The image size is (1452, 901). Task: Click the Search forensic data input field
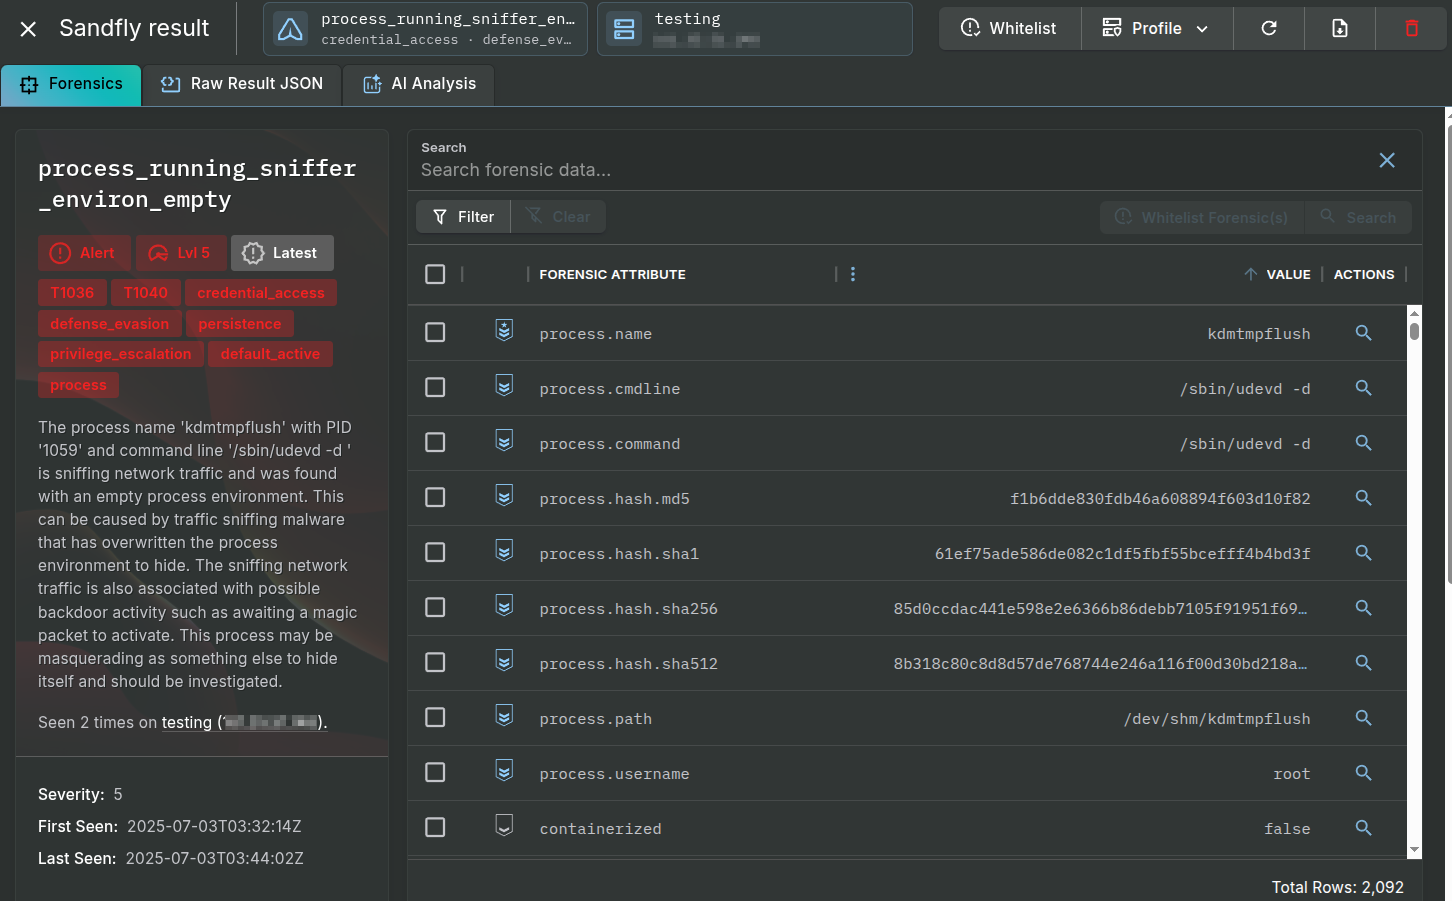pyautogui.click(x=890, y=170)
